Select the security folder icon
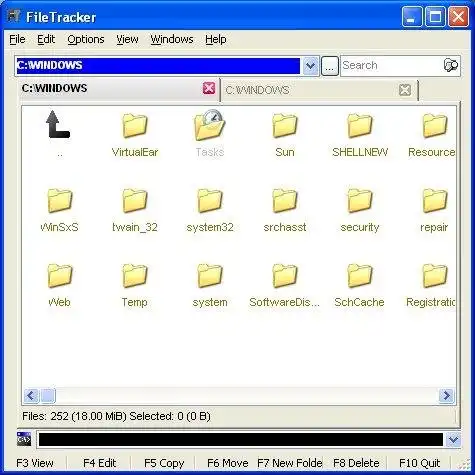 (x=360, y=201)
